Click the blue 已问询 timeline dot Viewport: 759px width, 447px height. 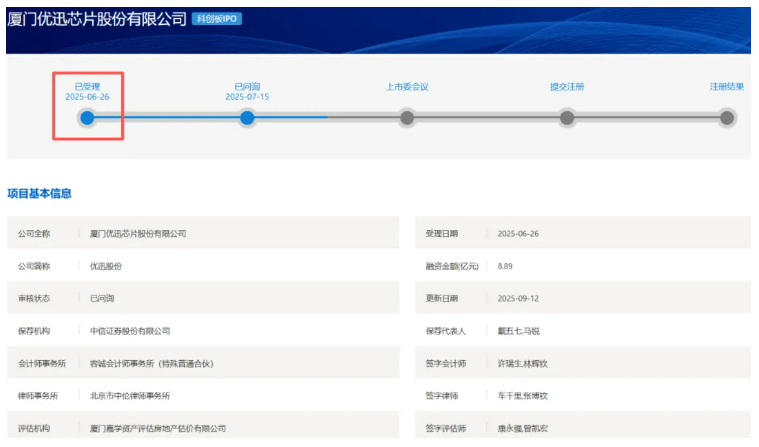247,118
